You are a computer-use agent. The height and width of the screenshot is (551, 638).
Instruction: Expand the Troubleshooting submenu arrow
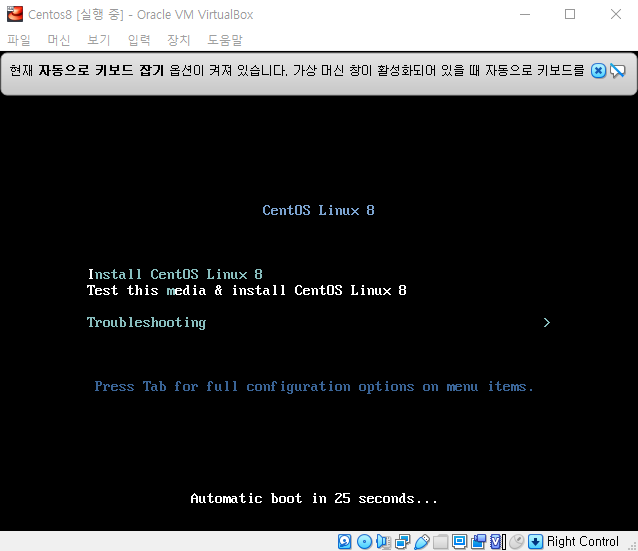pyautogui.click(x=546, y=322)
